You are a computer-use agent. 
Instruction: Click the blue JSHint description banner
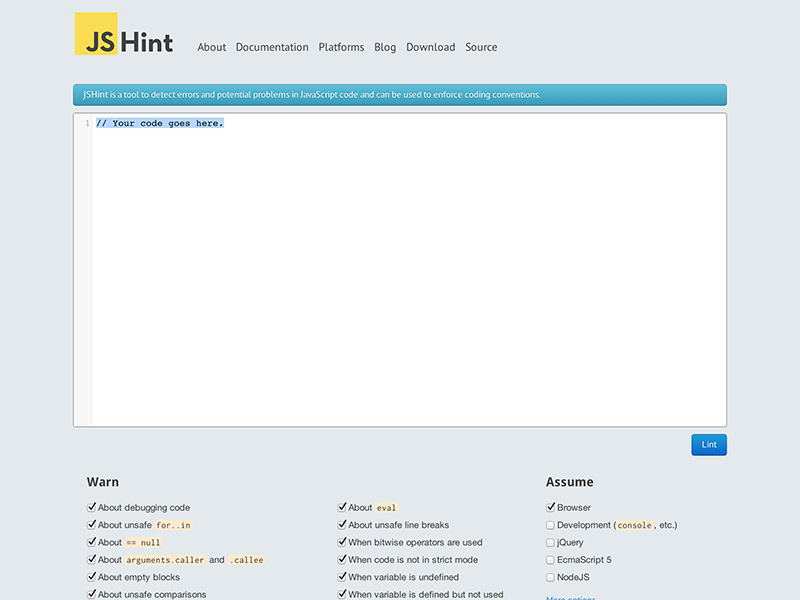tap(400, 95)
